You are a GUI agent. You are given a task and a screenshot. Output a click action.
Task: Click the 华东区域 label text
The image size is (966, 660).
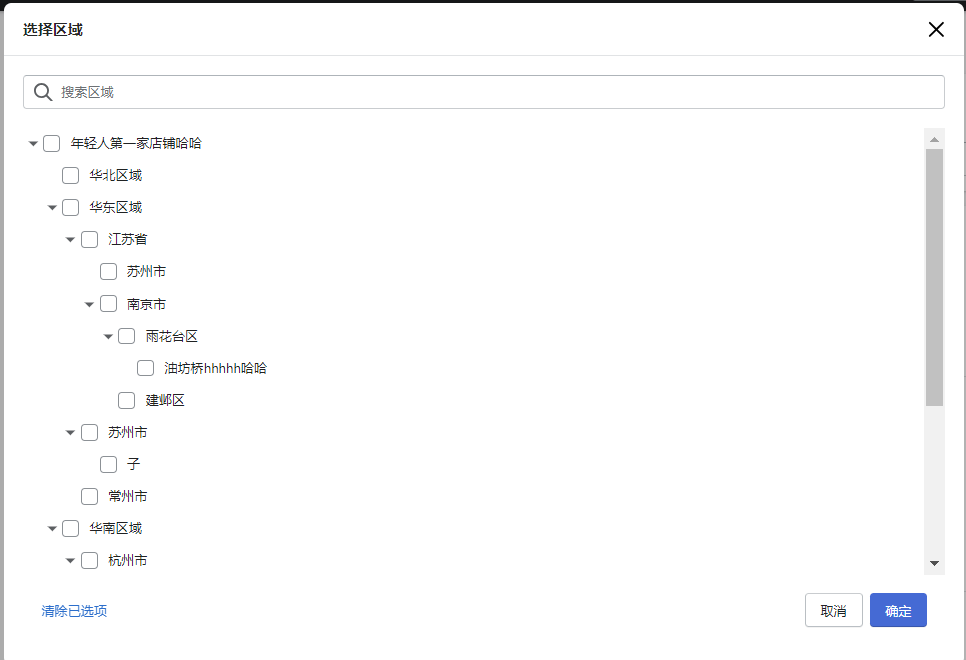pos(116,208)
